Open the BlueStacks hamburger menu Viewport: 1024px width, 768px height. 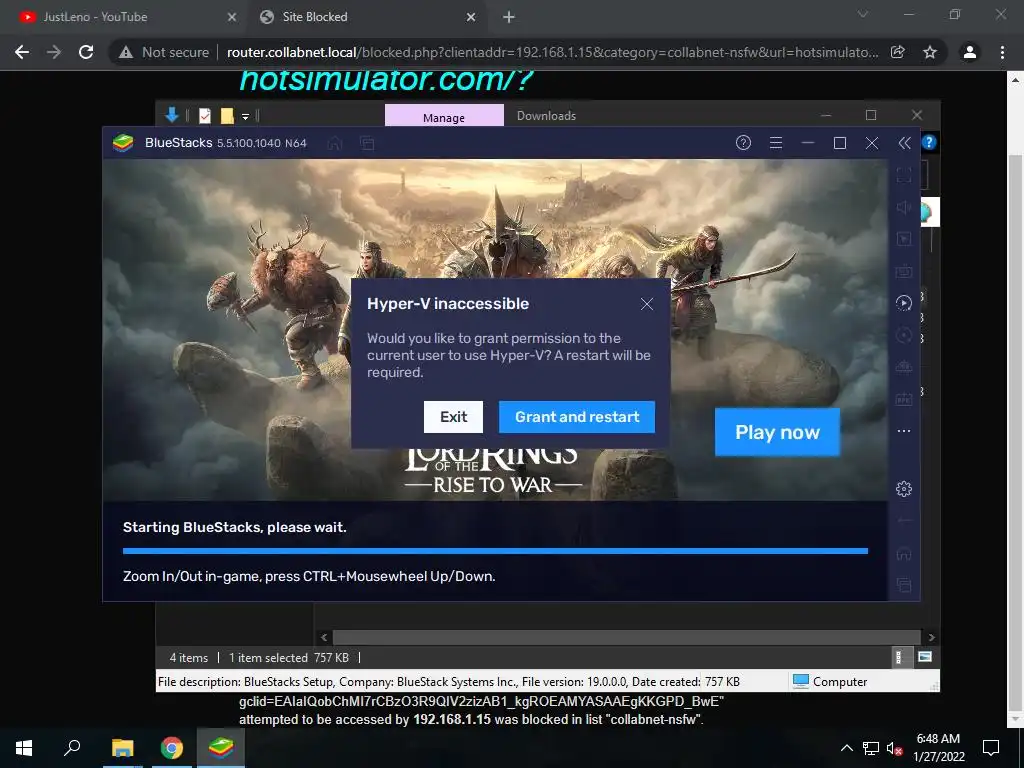(776, 142)
